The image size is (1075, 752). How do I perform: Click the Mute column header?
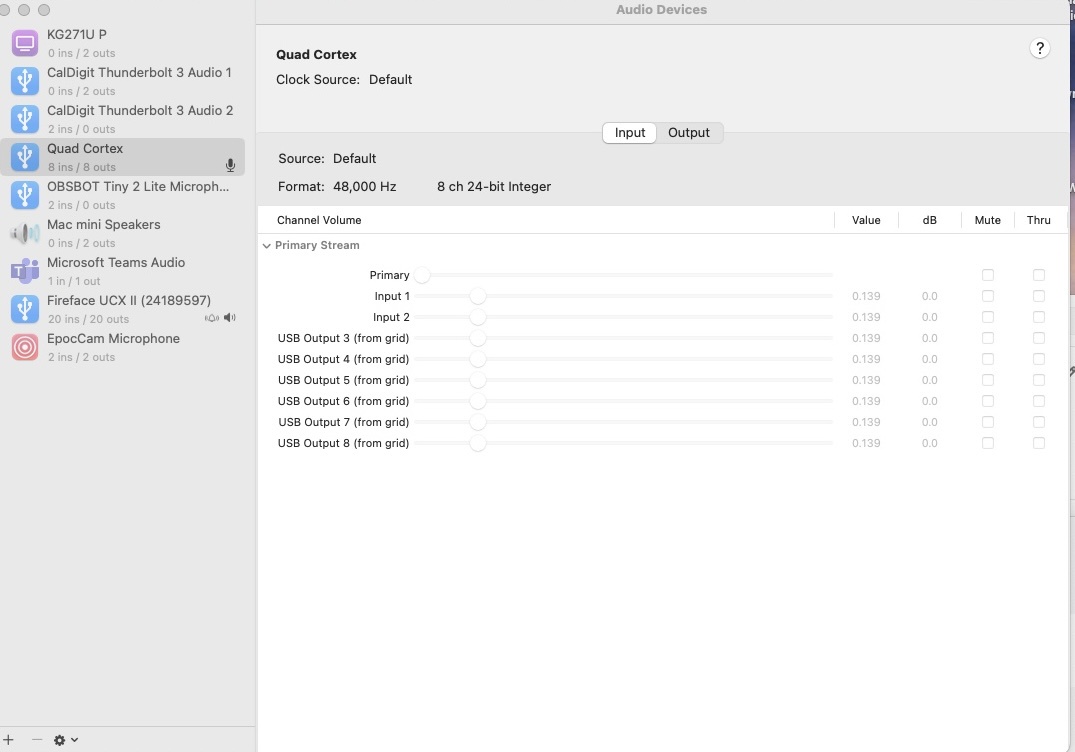(x=987, y=220)
